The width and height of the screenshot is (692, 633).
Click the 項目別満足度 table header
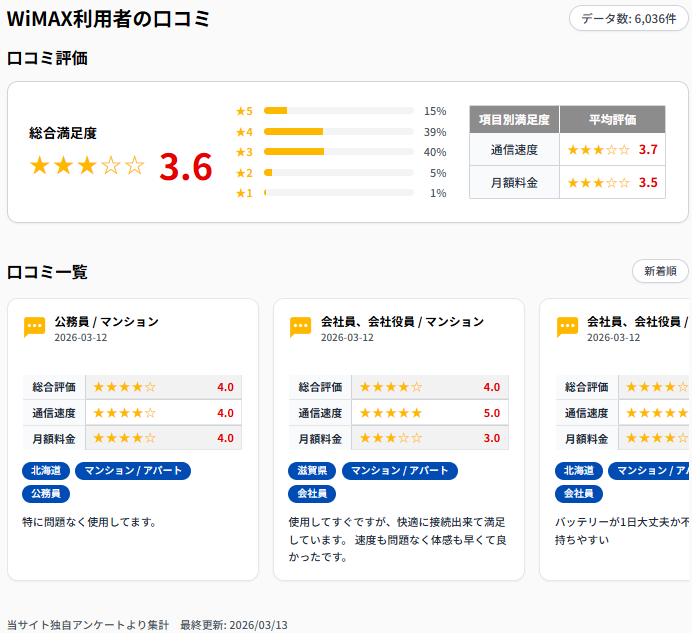pos(514,119)
